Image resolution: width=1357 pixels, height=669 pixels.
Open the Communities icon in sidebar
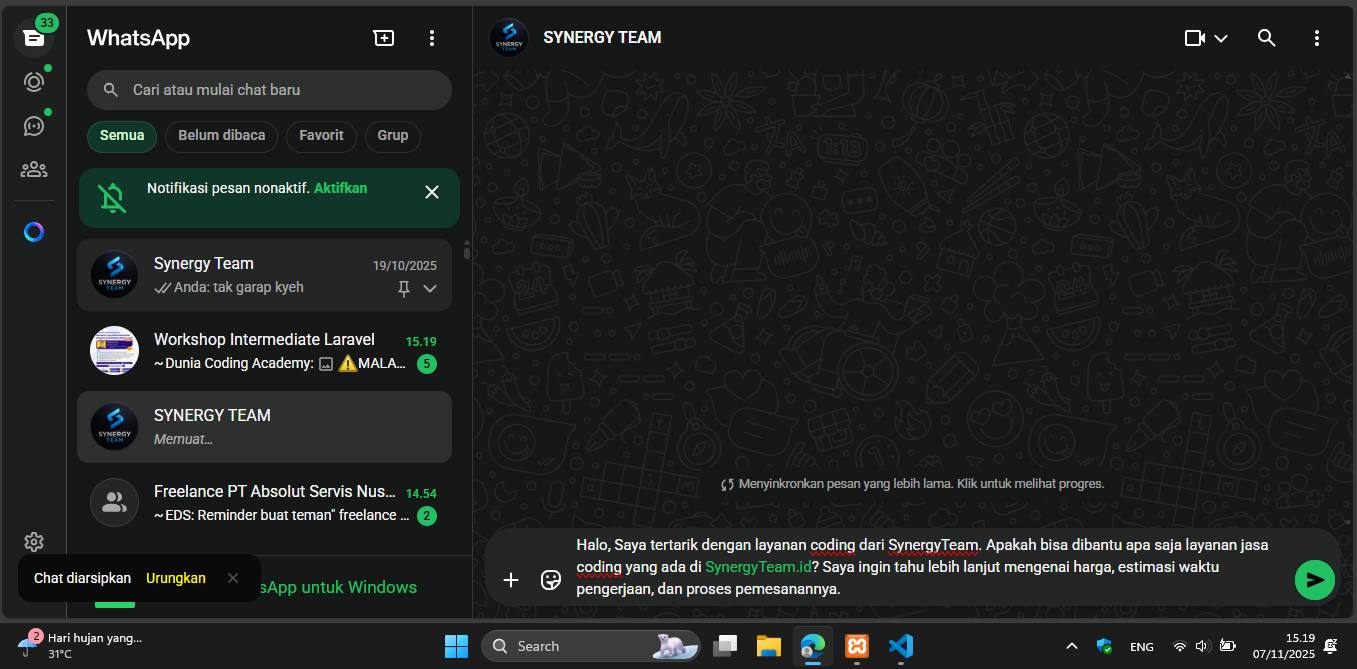click(34, 169)
